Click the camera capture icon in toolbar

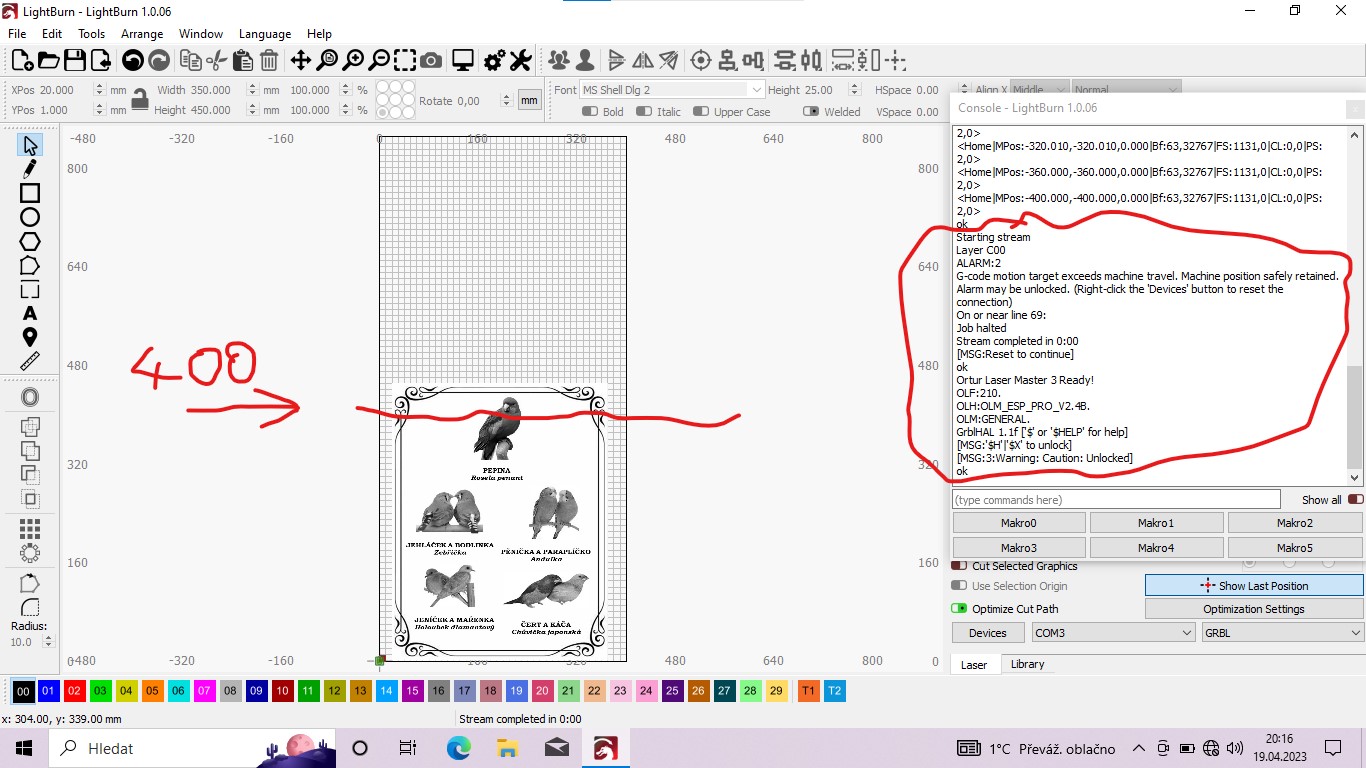point(431,61)
